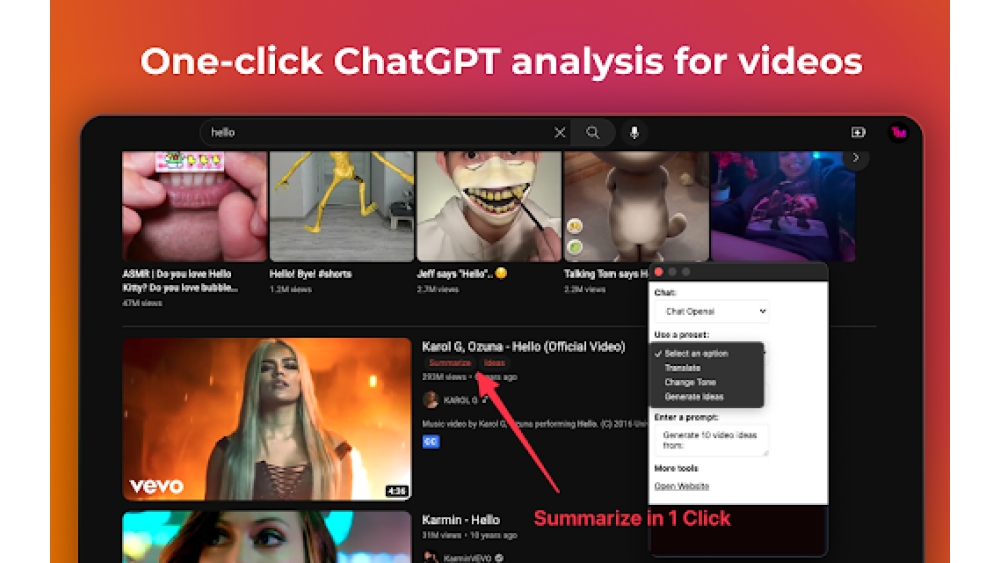Open the Talking Tom short thumbnail
Image resolution: width=1000 pixels, height=563 pixels.
(636, 206)
